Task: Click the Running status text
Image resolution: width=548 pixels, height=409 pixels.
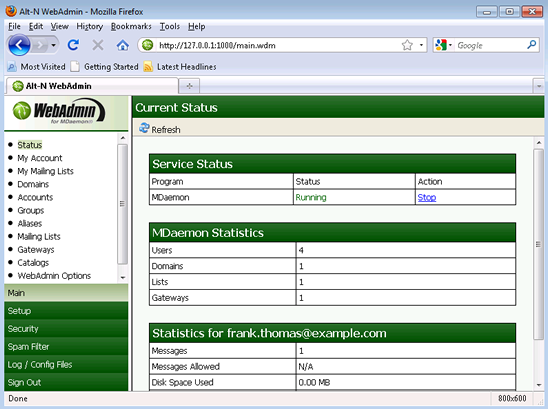Action: point(311,198)
